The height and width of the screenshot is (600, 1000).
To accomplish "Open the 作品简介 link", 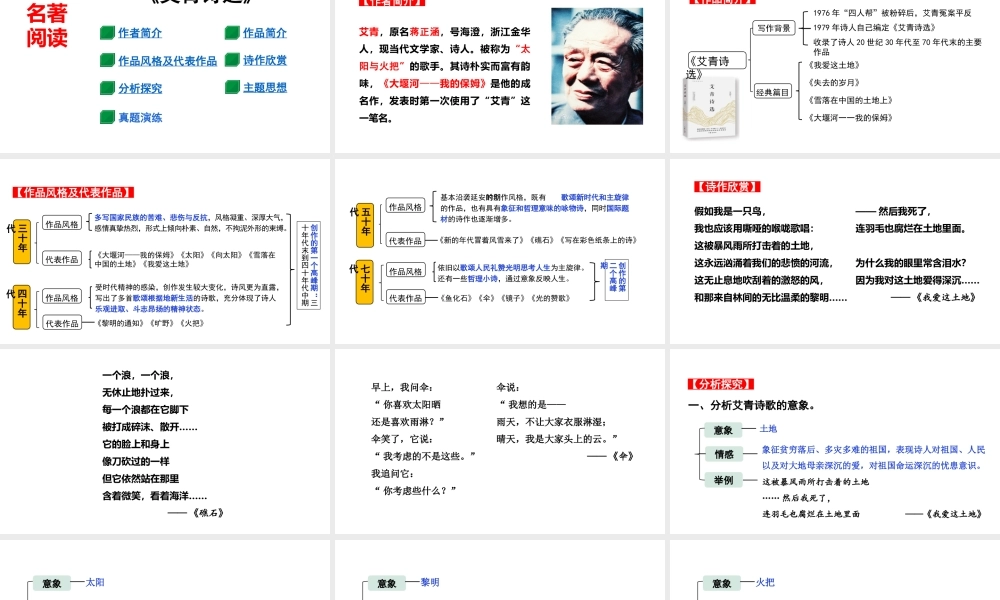I will pyautogui.click(x=265, y=33).
